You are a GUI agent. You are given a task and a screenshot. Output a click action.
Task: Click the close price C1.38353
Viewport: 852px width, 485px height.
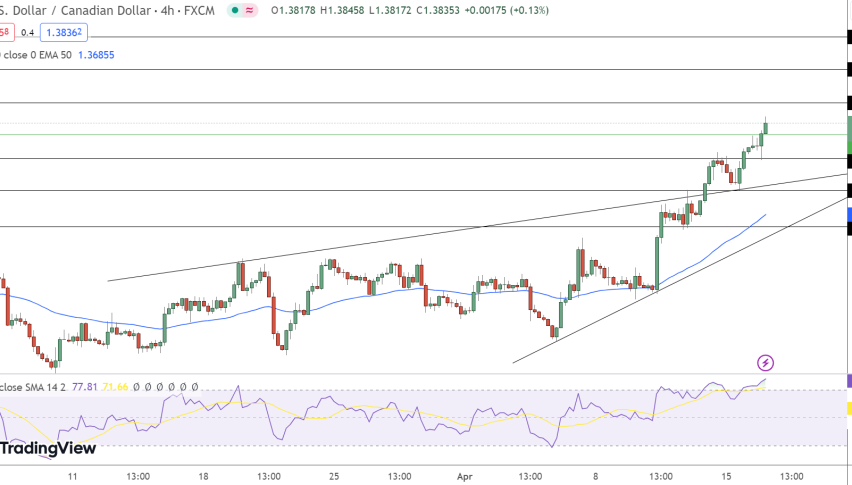click(438, 10)
